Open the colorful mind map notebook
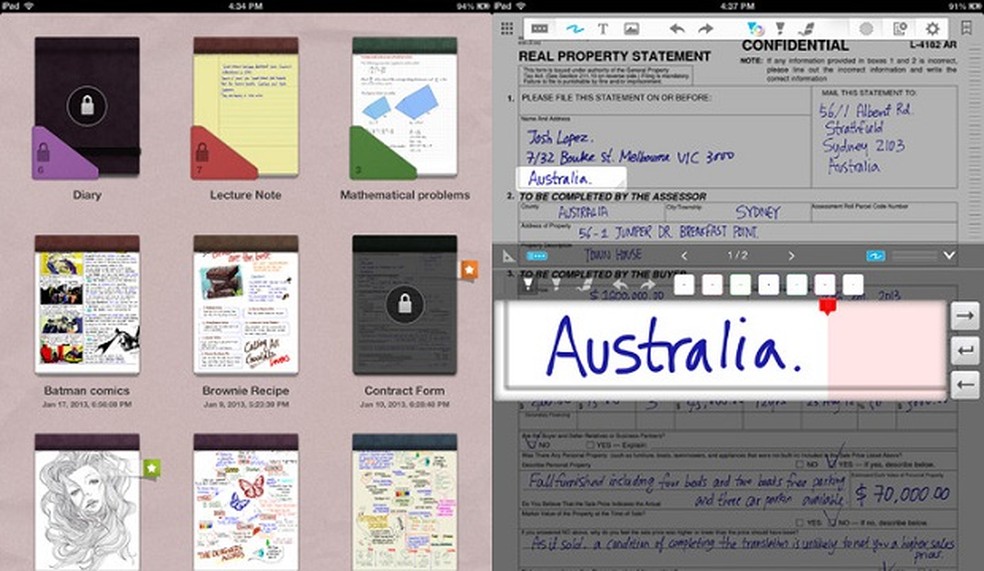Screen dimensions: 984x571 (x=405, y=502)
